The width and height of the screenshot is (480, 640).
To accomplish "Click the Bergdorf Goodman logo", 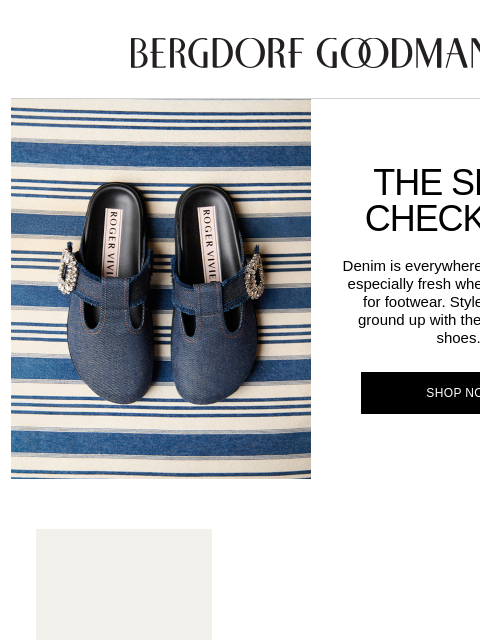I will [305, 53].
